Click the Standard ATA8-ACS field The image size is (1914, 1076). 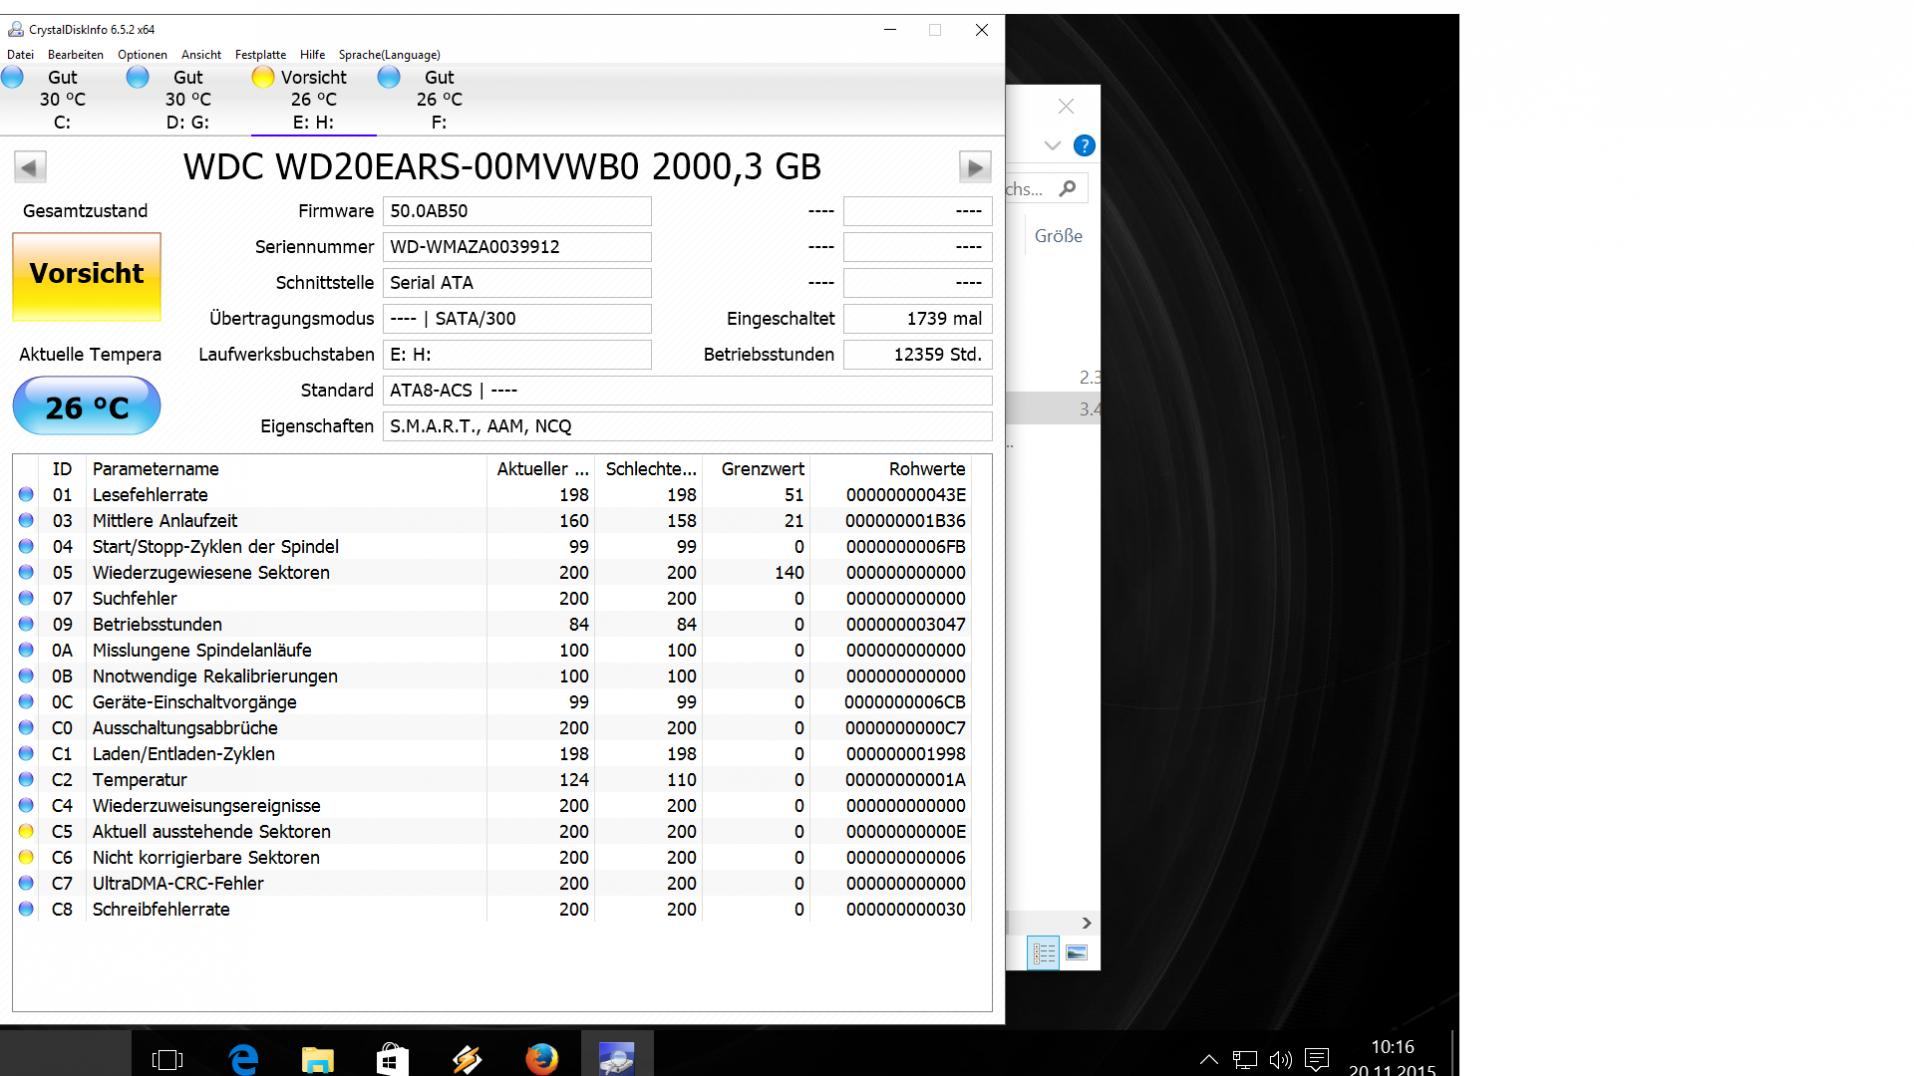(x=688, y=391)
